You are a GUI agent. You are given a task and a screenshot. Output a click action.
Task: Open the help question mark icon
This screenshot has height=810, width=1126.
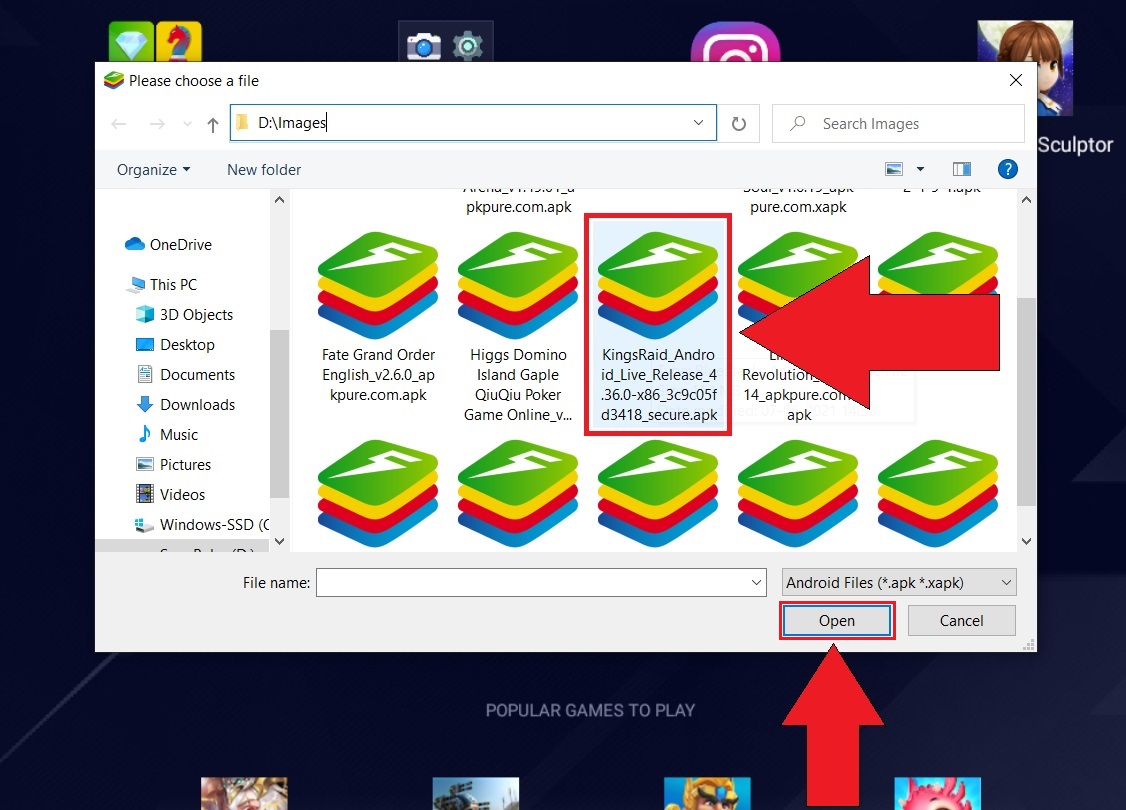point(1008,169)
